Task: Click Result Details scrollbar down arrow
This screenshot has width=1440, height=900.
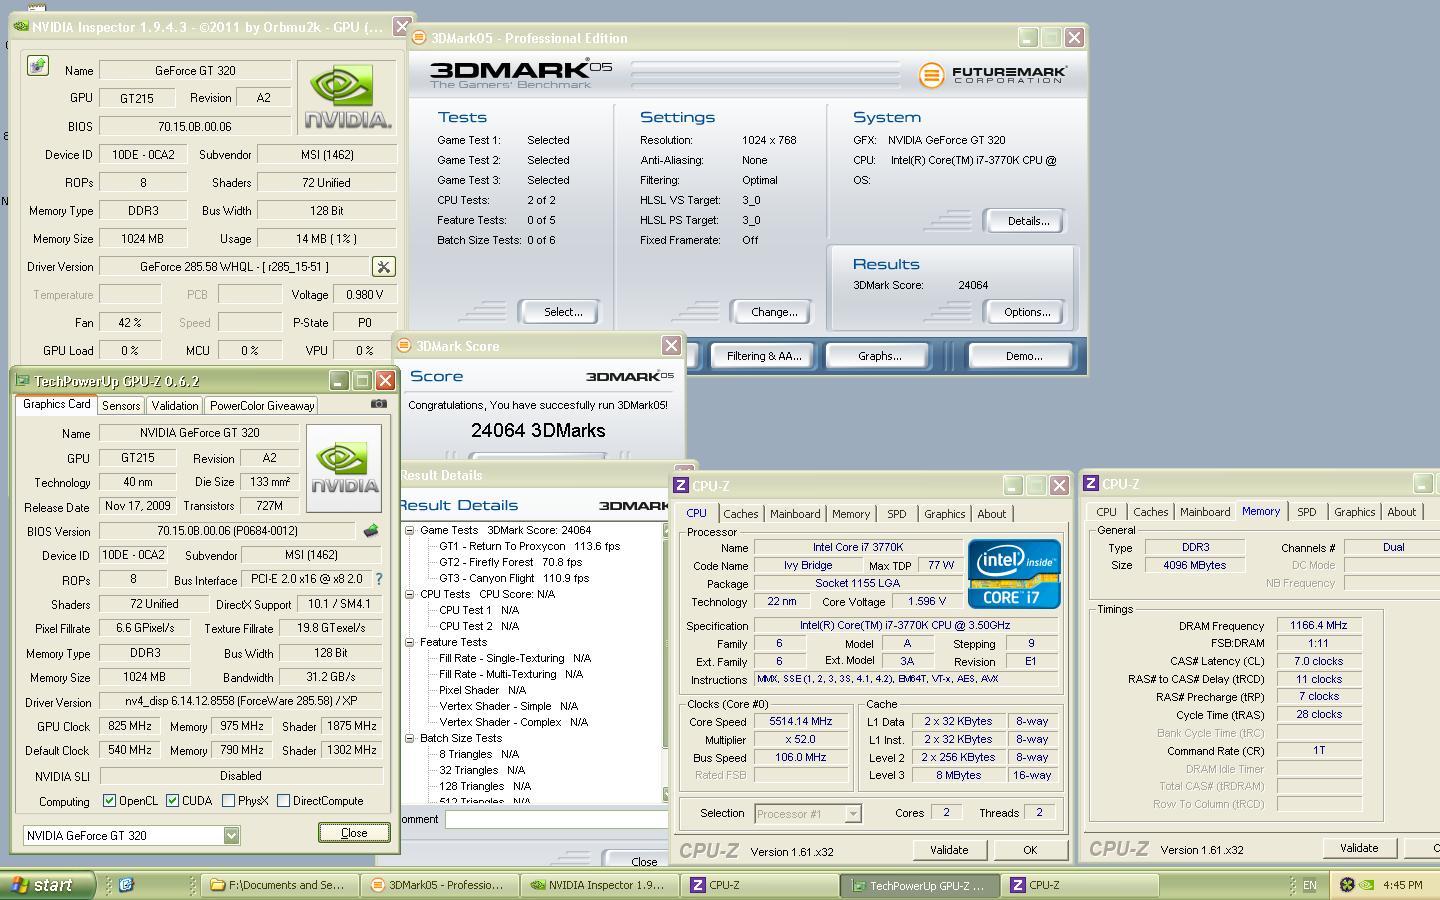Action: pyautogui.click(x=667, y=794)
